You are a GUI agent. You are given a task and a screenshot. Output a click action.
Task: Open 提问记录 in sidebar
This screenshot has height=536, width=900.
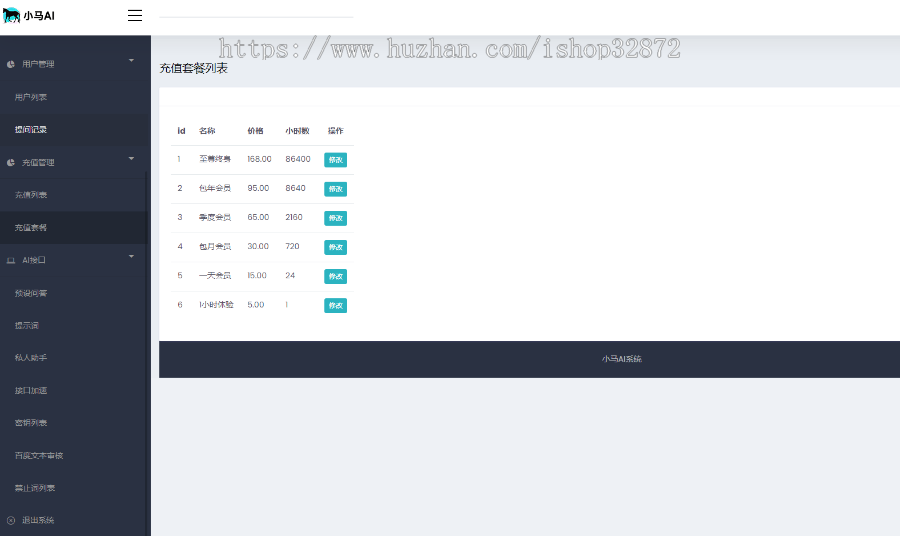(31, 130)
